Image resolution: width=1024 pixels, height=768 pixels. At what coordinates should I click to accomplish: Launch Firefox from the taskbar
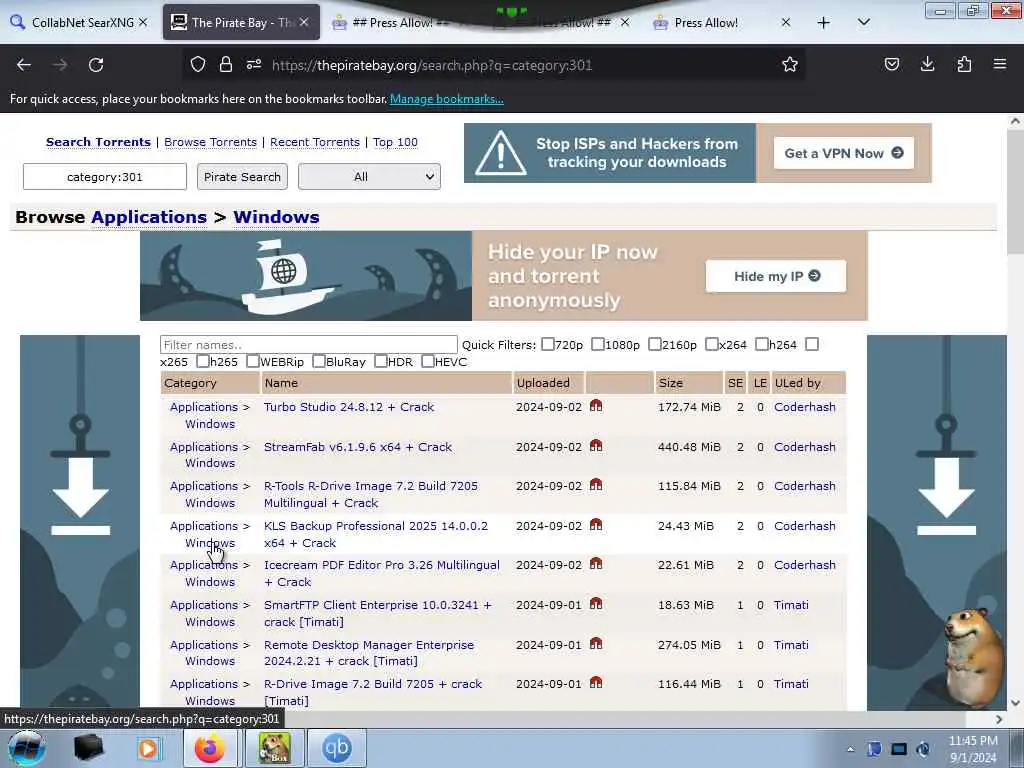(x=209, y=748)
